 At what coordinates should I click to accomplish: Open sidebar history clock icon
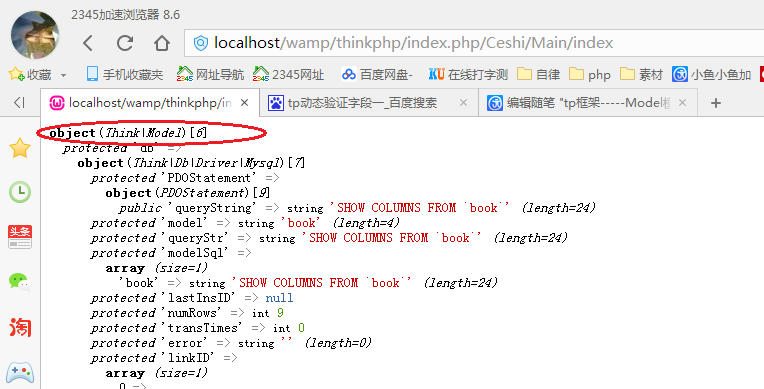click(20, 192)
